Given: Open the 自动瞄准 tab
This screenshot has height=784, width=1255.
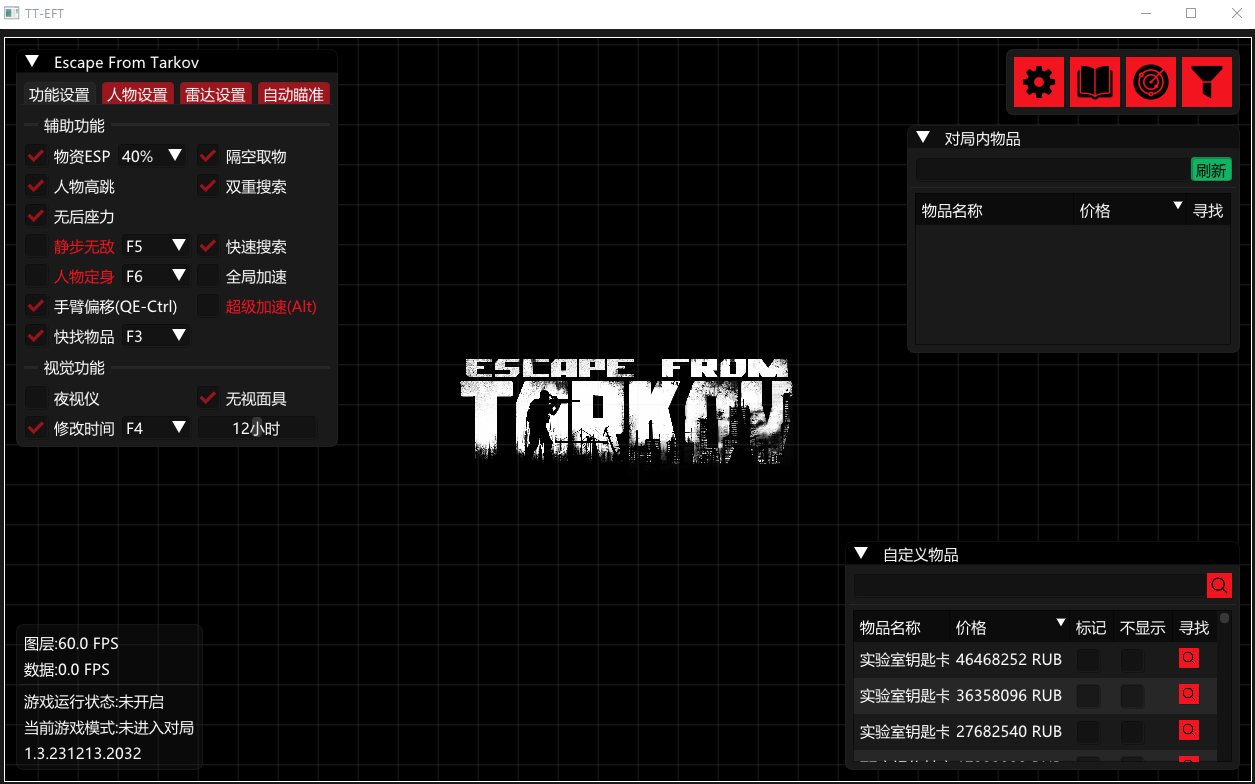Looking at the screenshot, I should [293, 95].
